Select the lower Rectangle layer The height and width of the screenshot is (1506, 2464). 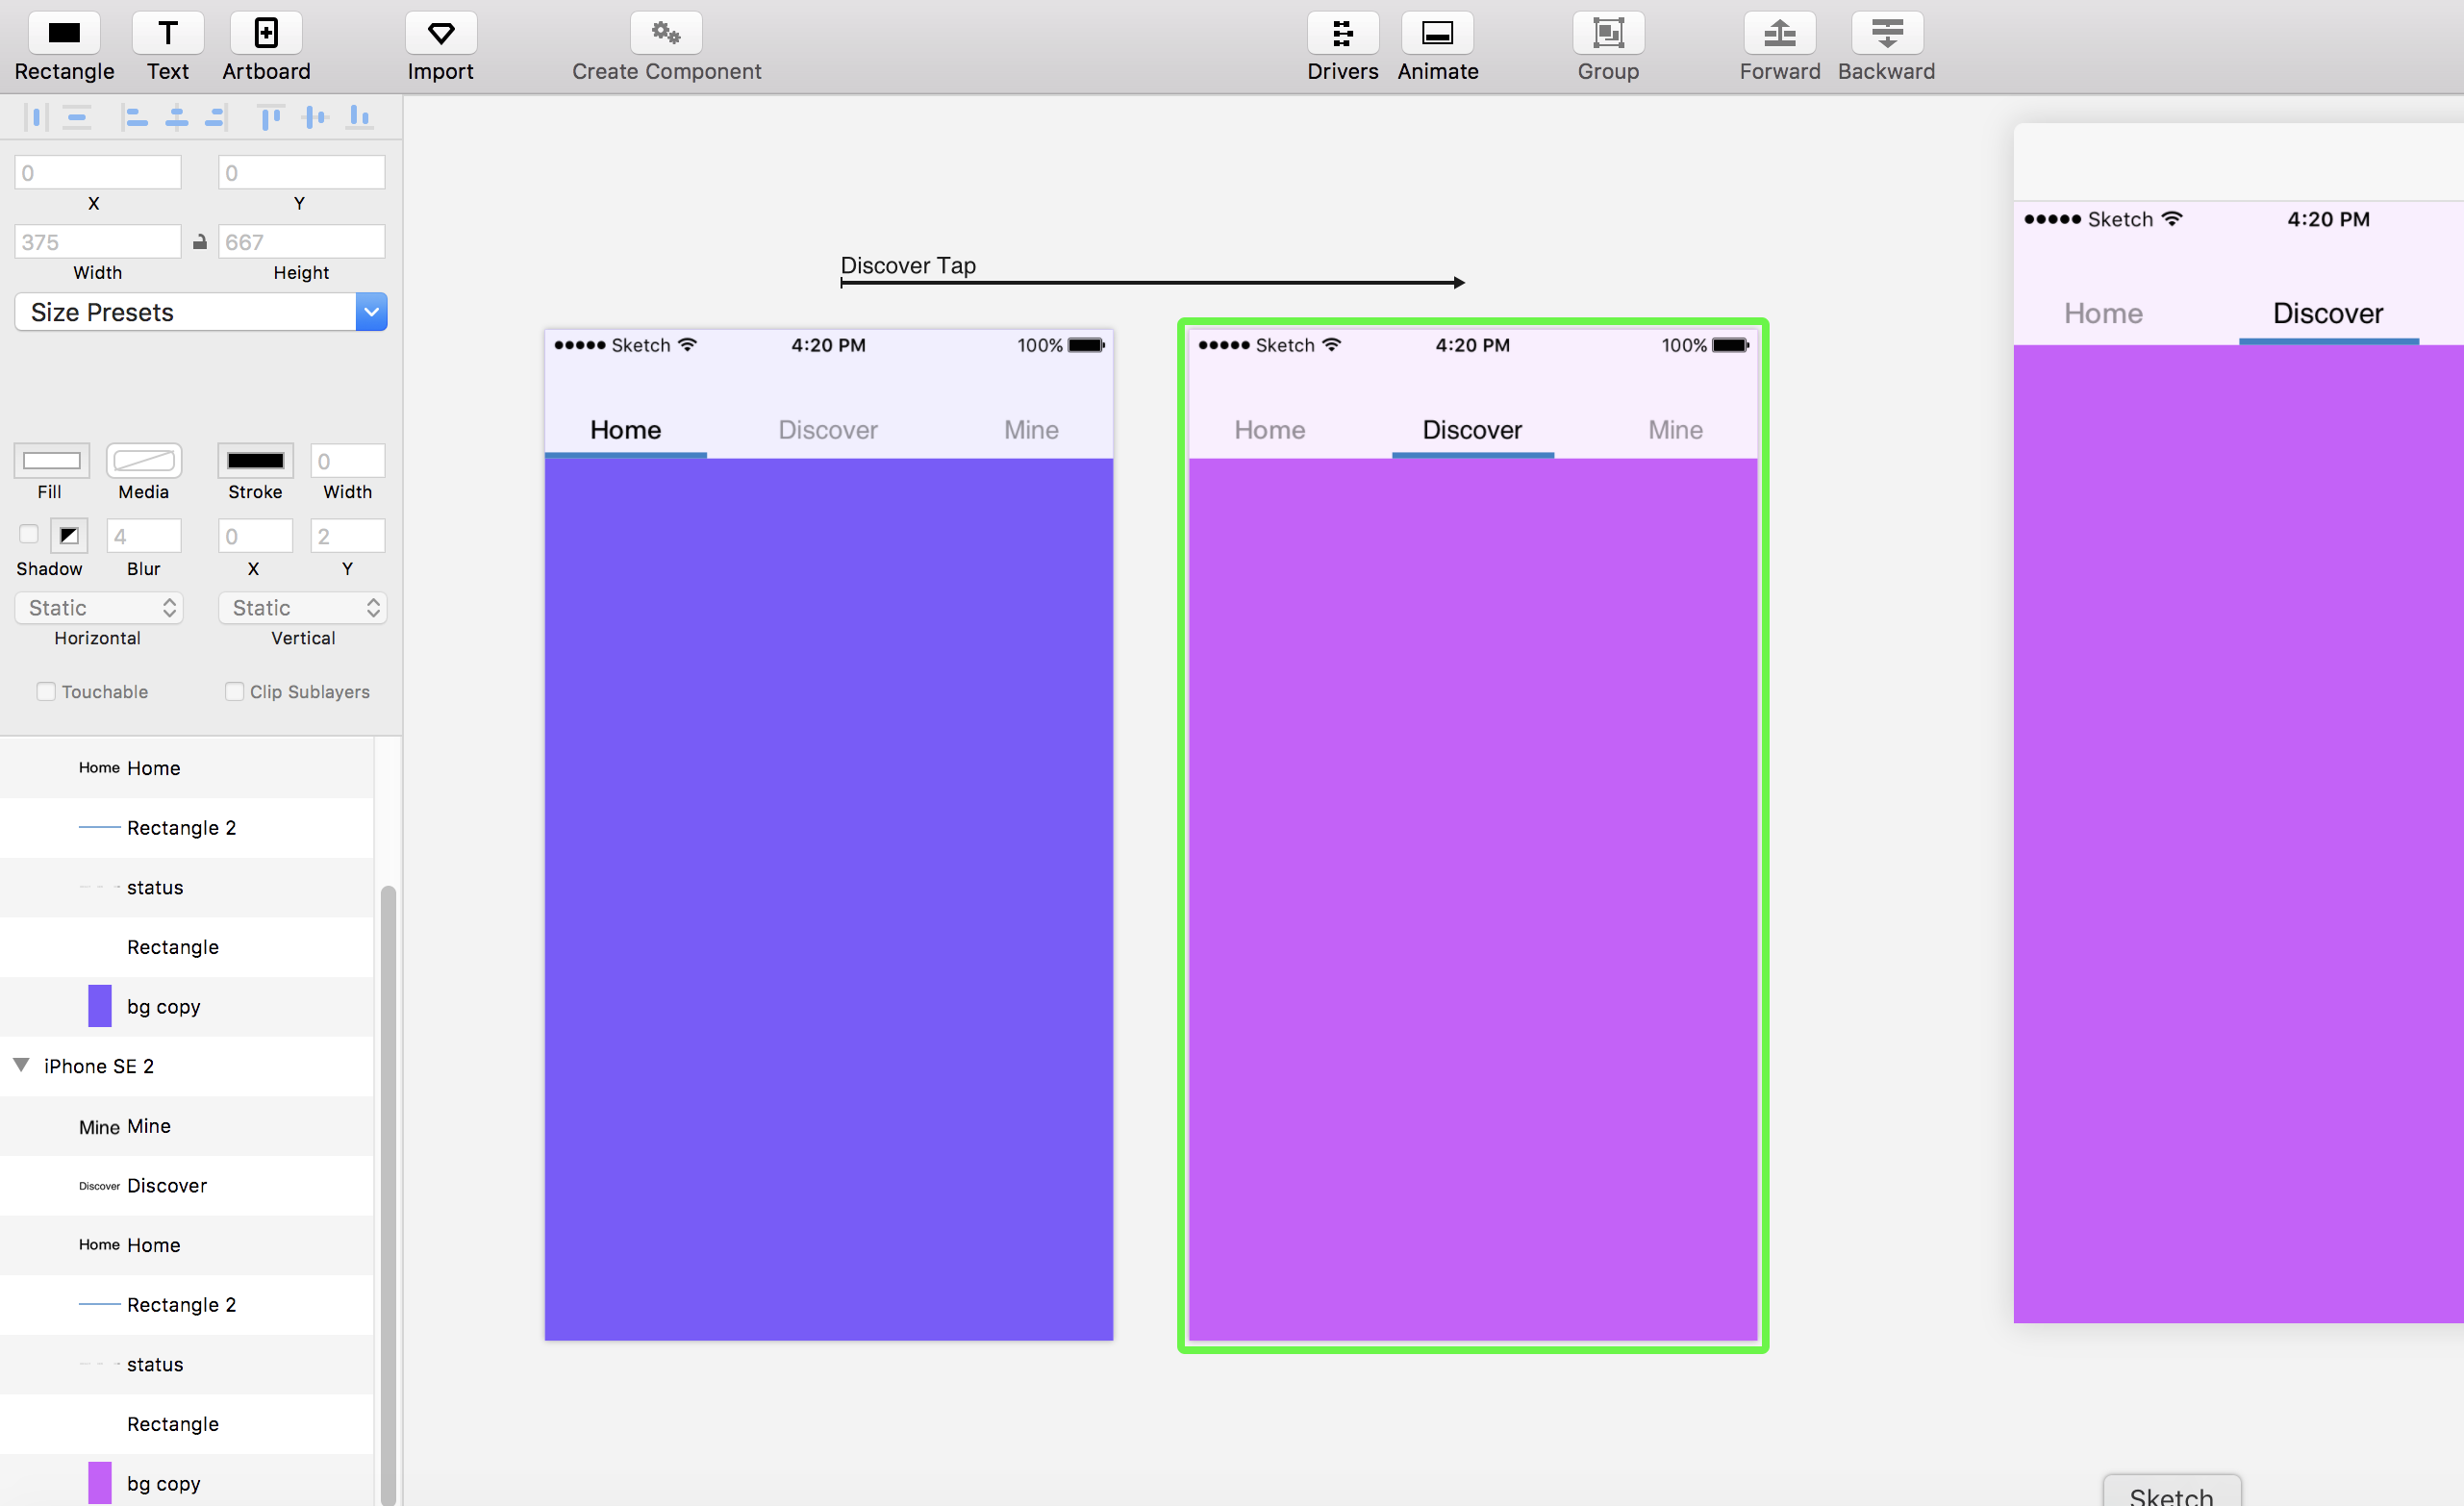187,1424
